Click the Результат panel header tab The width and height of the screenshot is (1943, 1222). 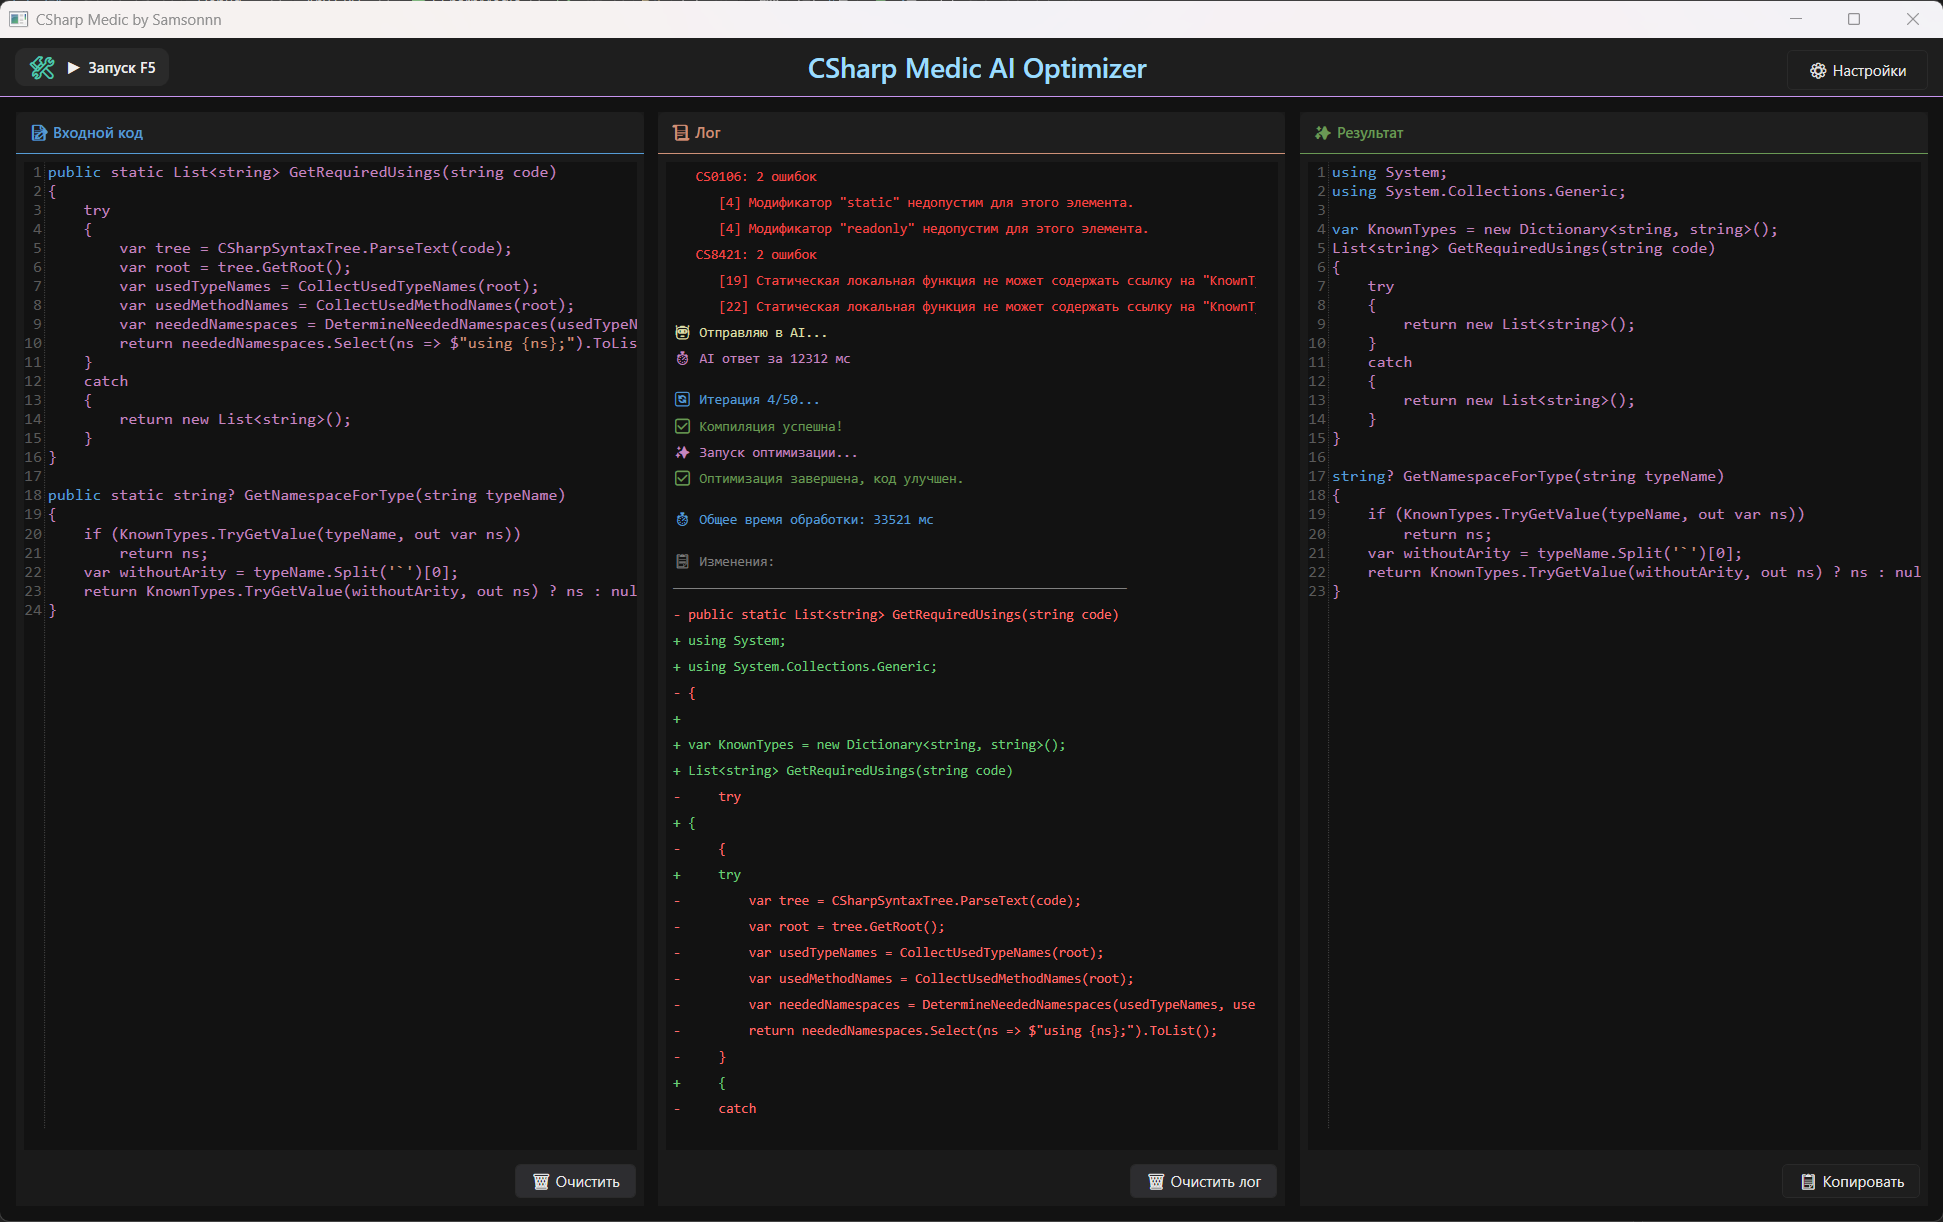[x=1369, y=133]
